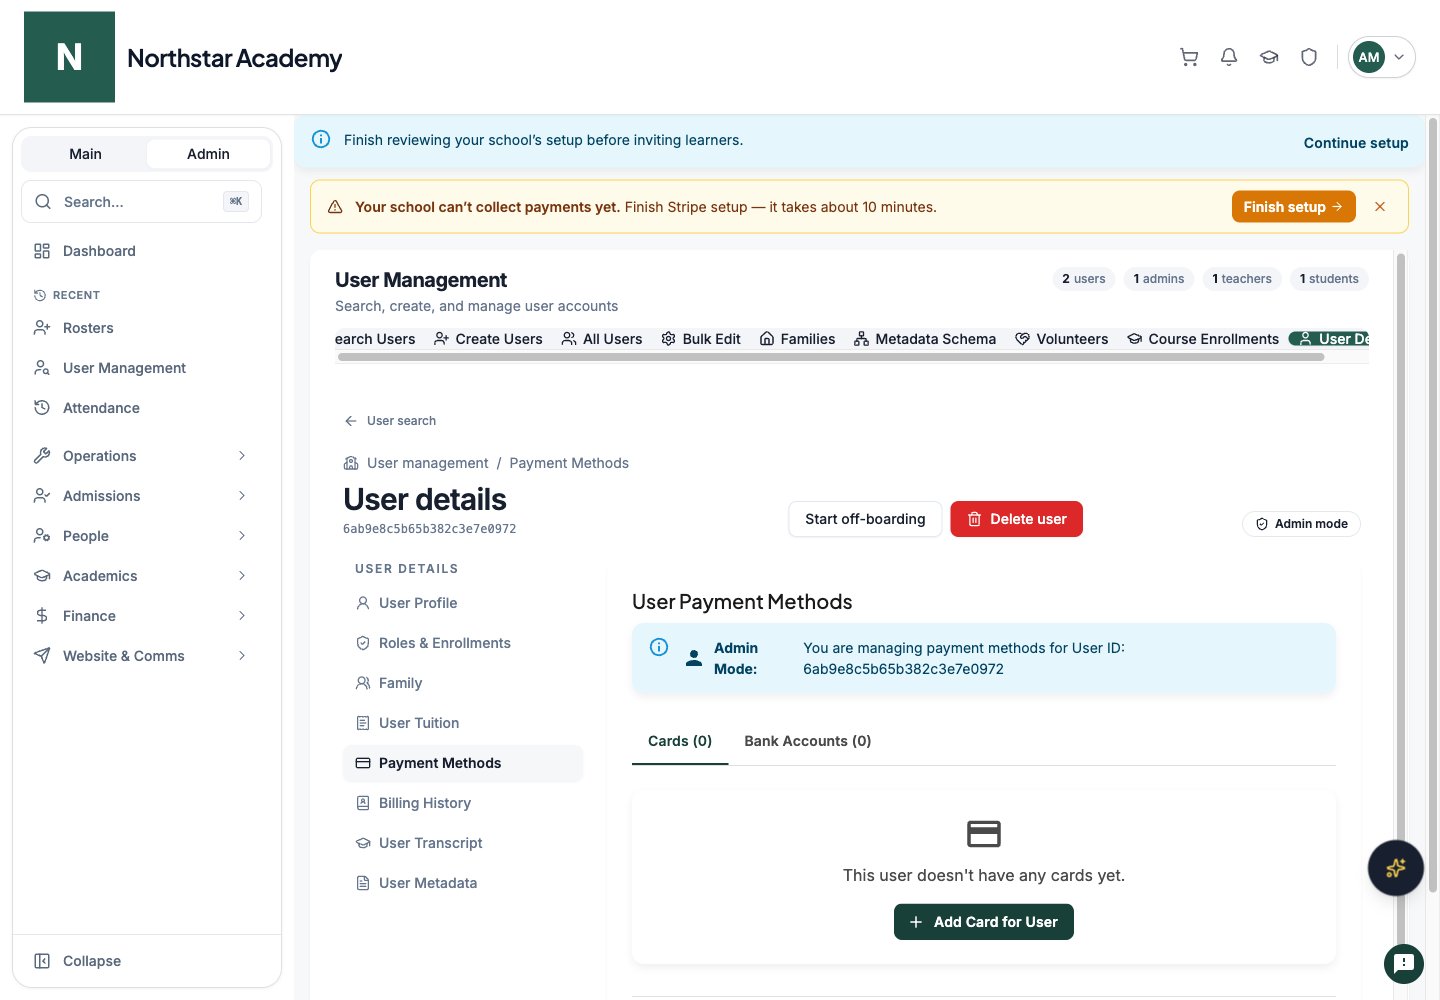Open the Create Users tab
1440x1000 pixels.
(488, 339)
